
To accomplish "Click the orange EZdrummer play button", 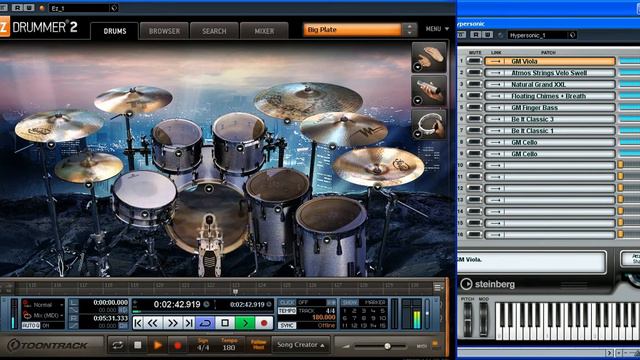I will (x=158, y=345).
